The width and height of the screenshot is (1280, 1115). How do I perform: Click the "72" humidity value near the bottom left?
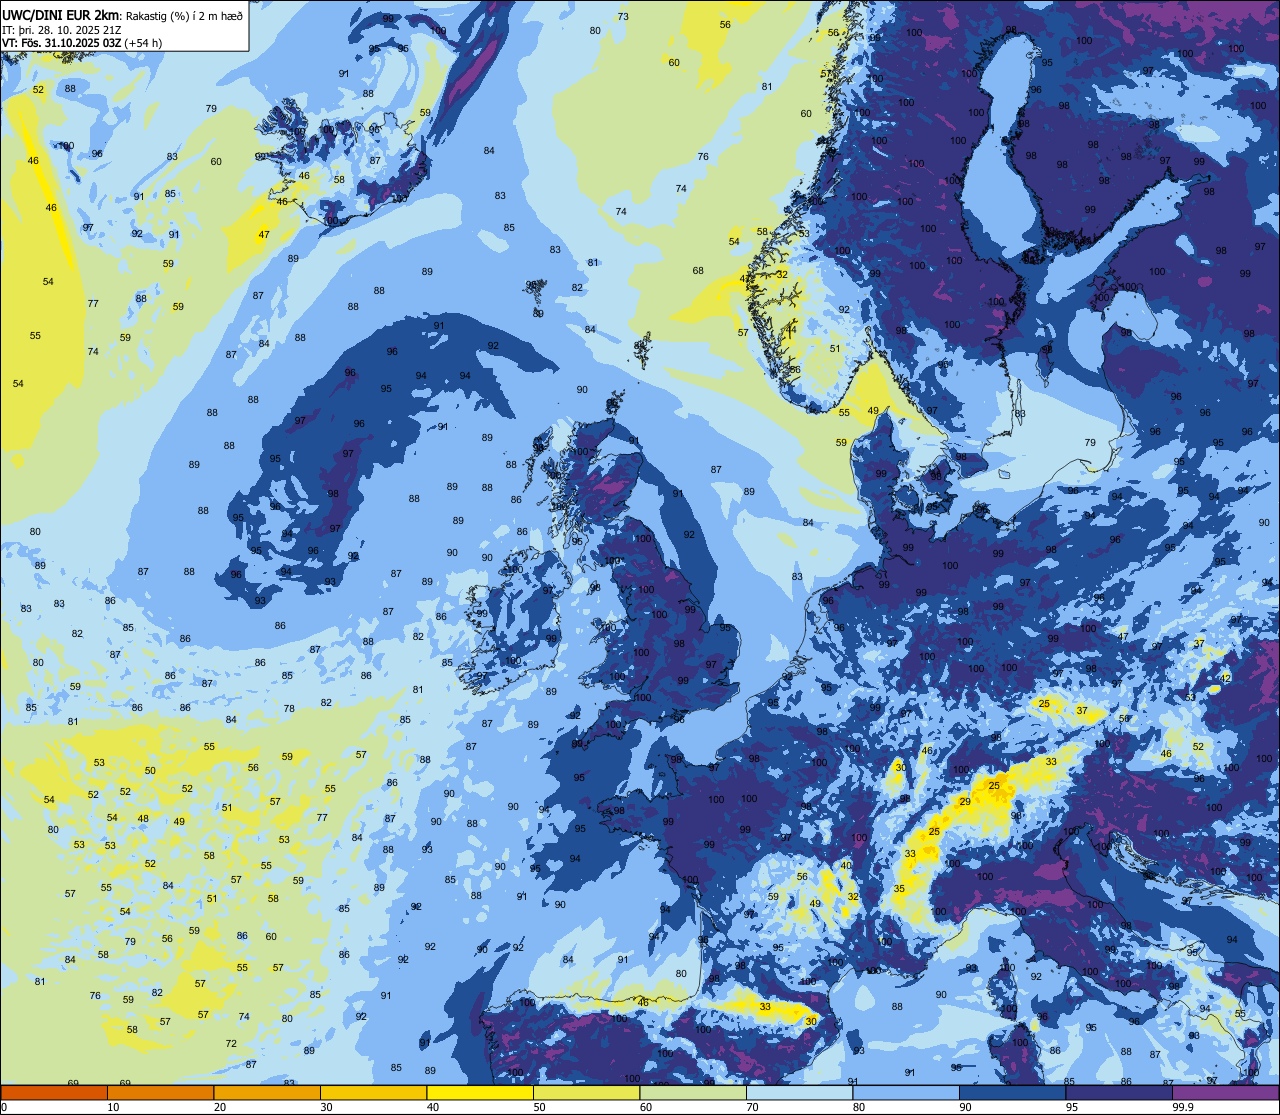[x=231, y=1043]
